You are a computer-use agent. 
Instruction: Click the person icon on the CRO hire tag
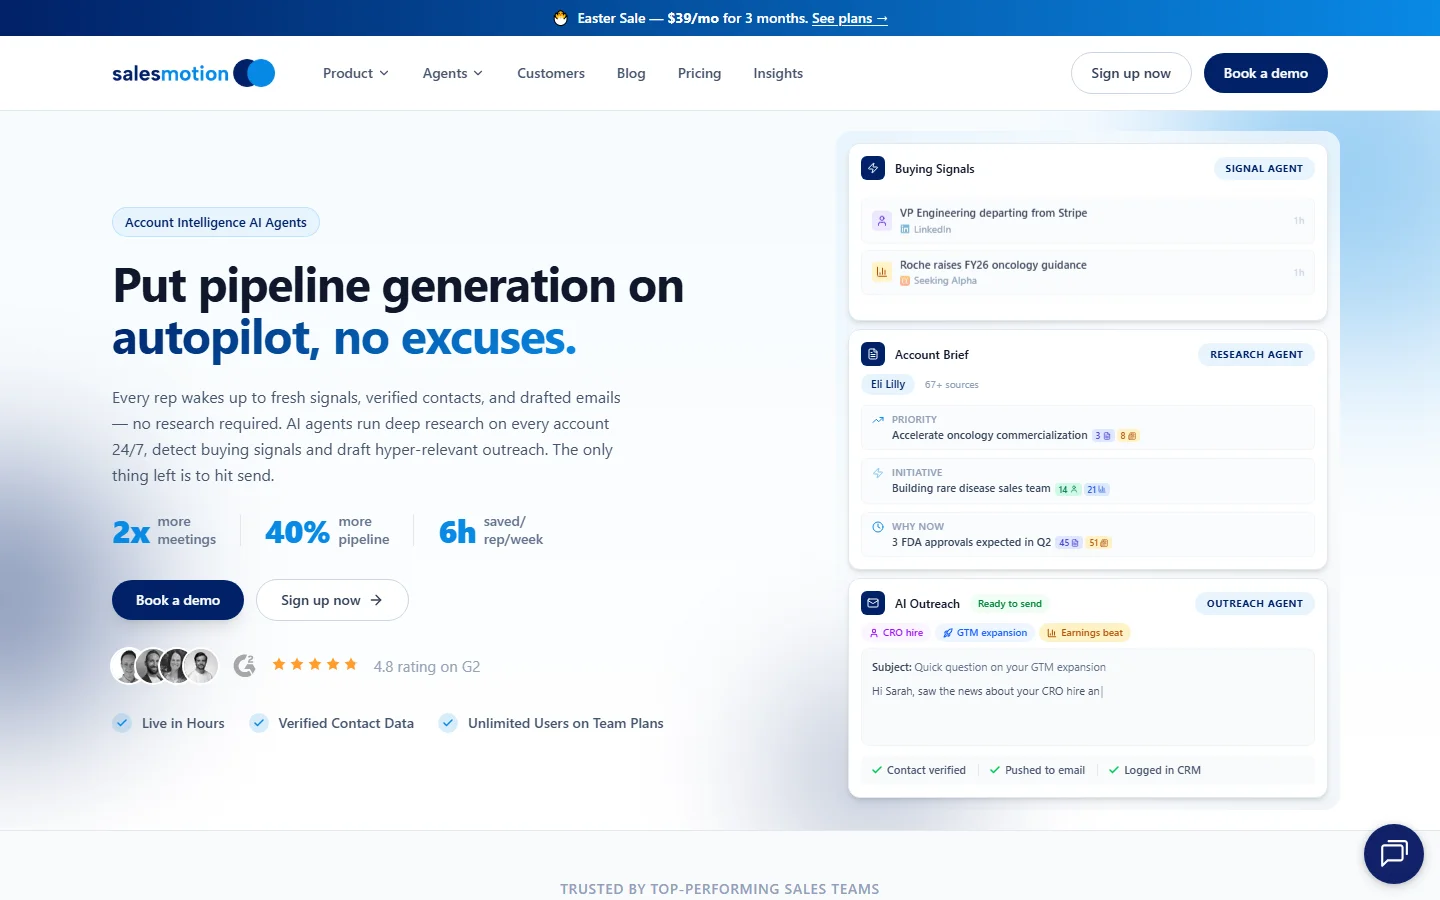point(875,632)
